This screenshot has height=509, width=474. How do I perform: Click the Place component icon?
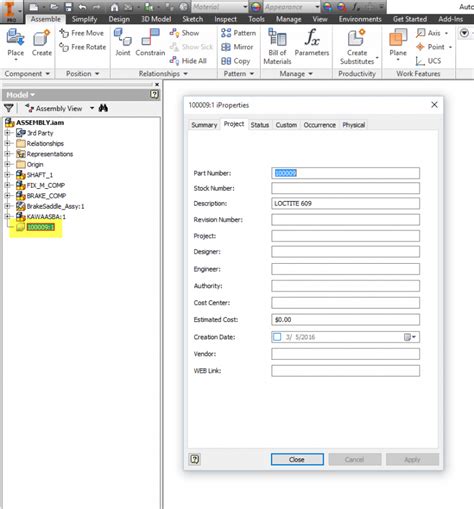pyautogui.click(x=15, y=37)
